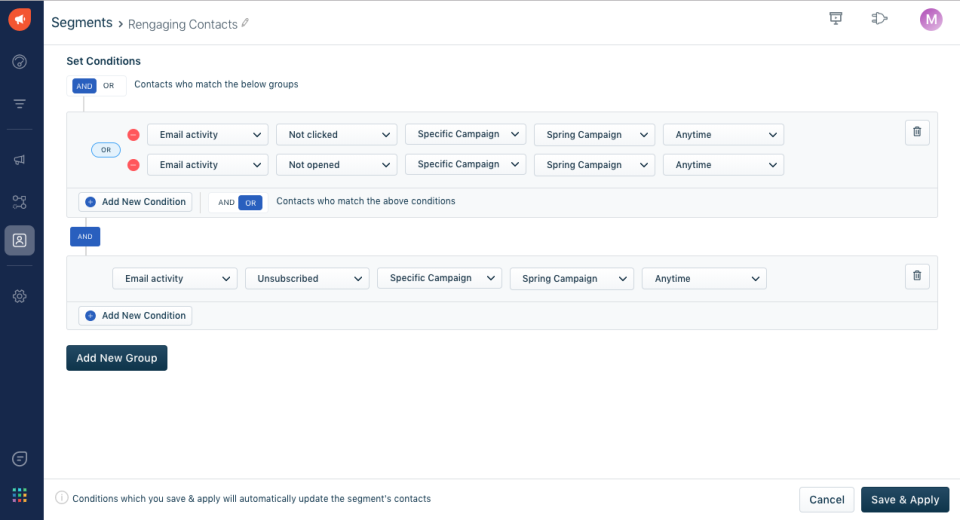This screenshot has height=520, width=960.
Task: Click the Rengaging Contacts segment name
Action: pyautogui.click(x=182, y=24)
